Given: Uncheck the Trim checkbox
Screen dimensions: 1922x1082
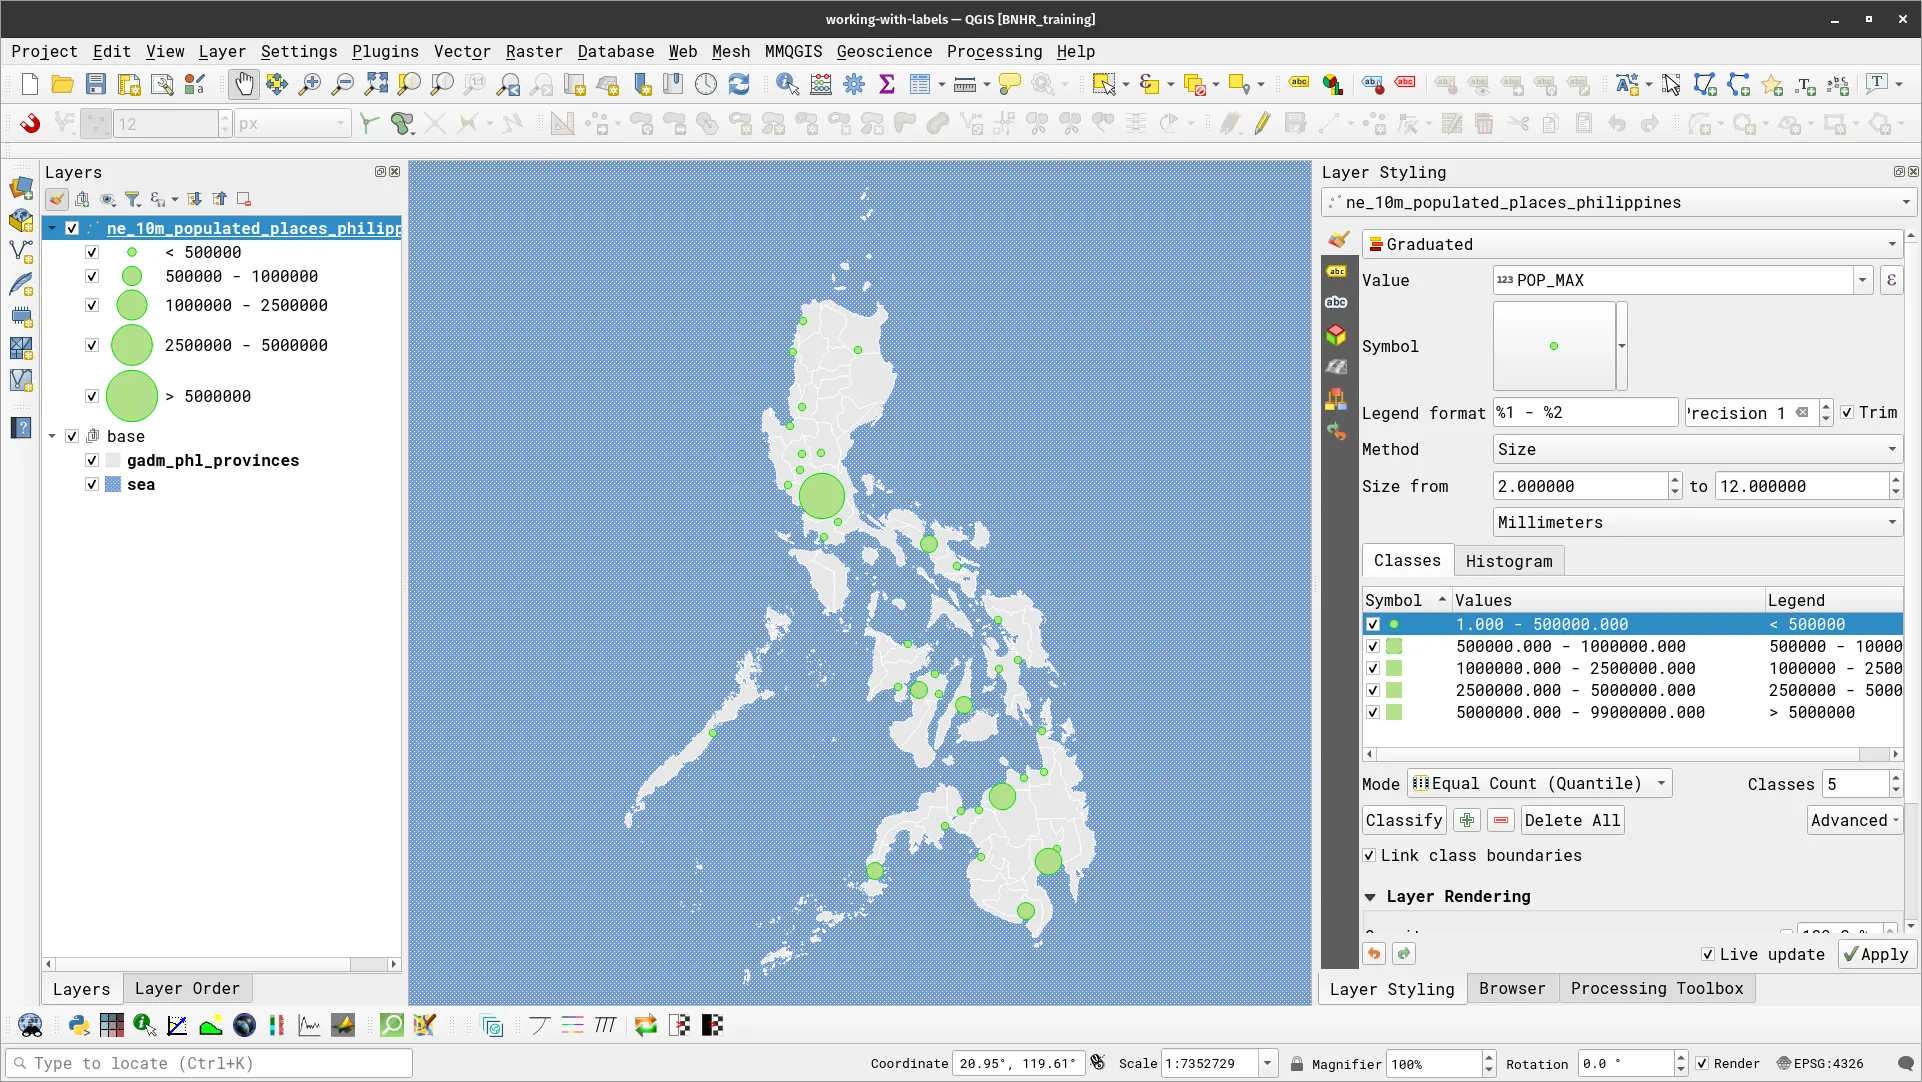Looking at the screenshot, I should tap(1849, 412).
